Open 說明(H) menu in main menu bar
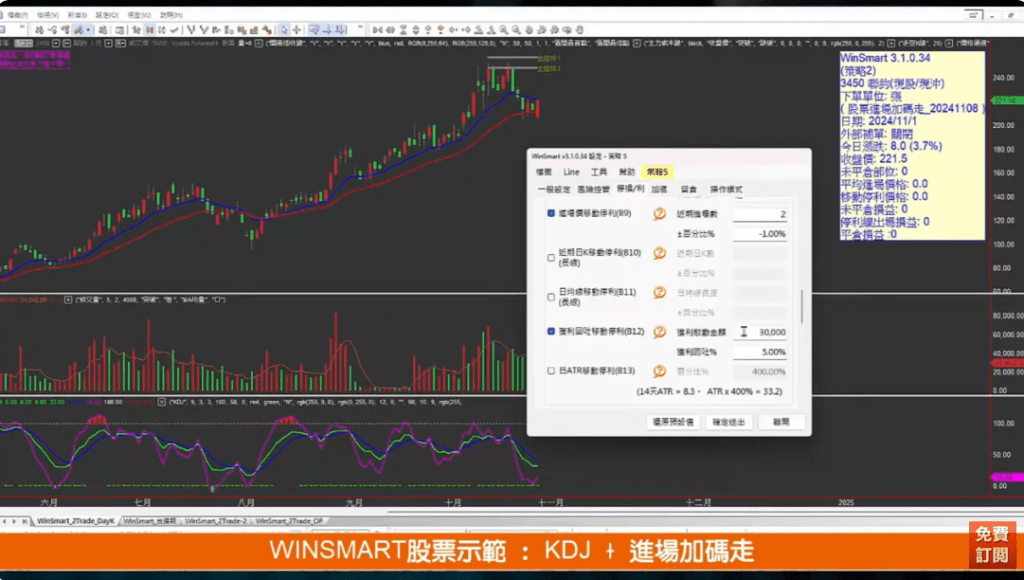The height and width of the screenshot is (580, 1024). [171, 15]
